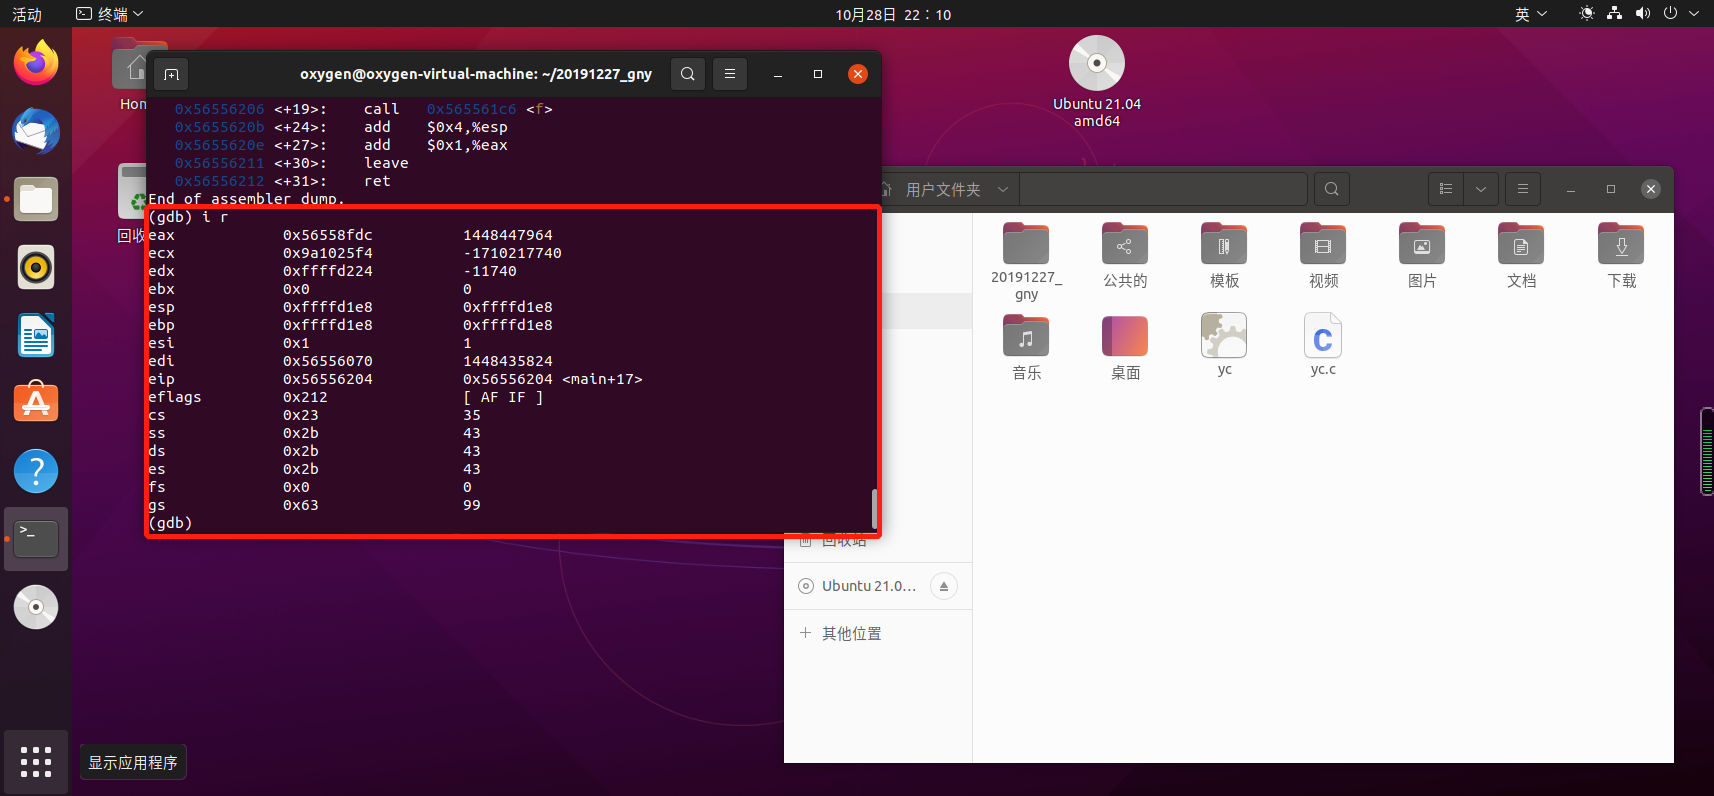Open the 文档 folder
This screenshot has width=1714, height=796.
(x=1521, y=256)
